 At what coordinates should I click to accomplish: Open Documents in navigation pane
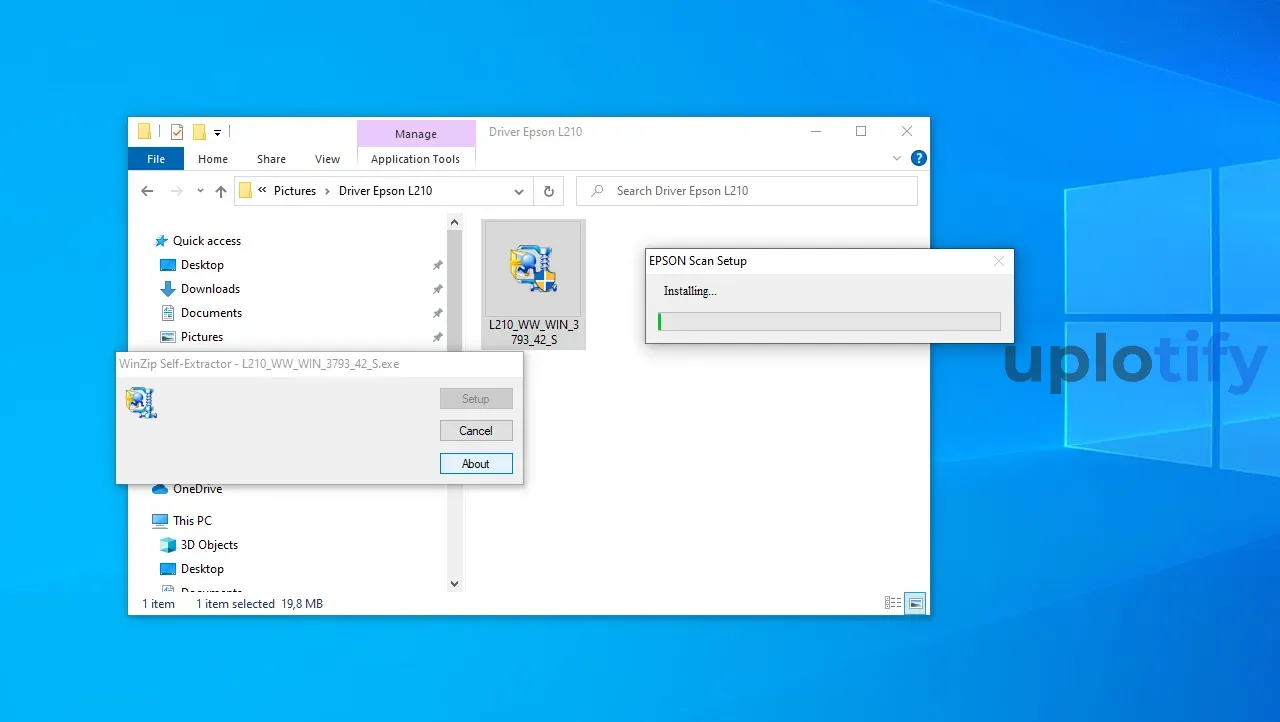click(211, 313)
